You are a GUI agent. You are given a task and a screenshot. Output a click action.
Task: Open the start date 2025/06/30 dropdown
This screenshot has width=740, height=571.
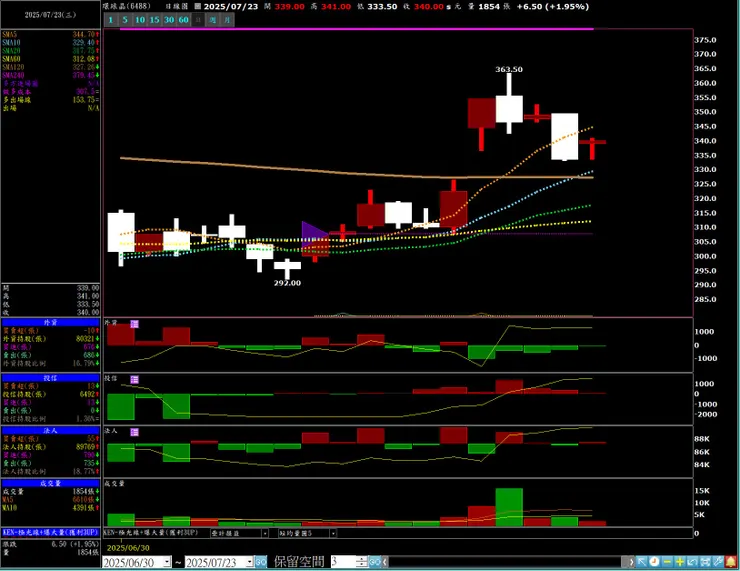(167, 562)
